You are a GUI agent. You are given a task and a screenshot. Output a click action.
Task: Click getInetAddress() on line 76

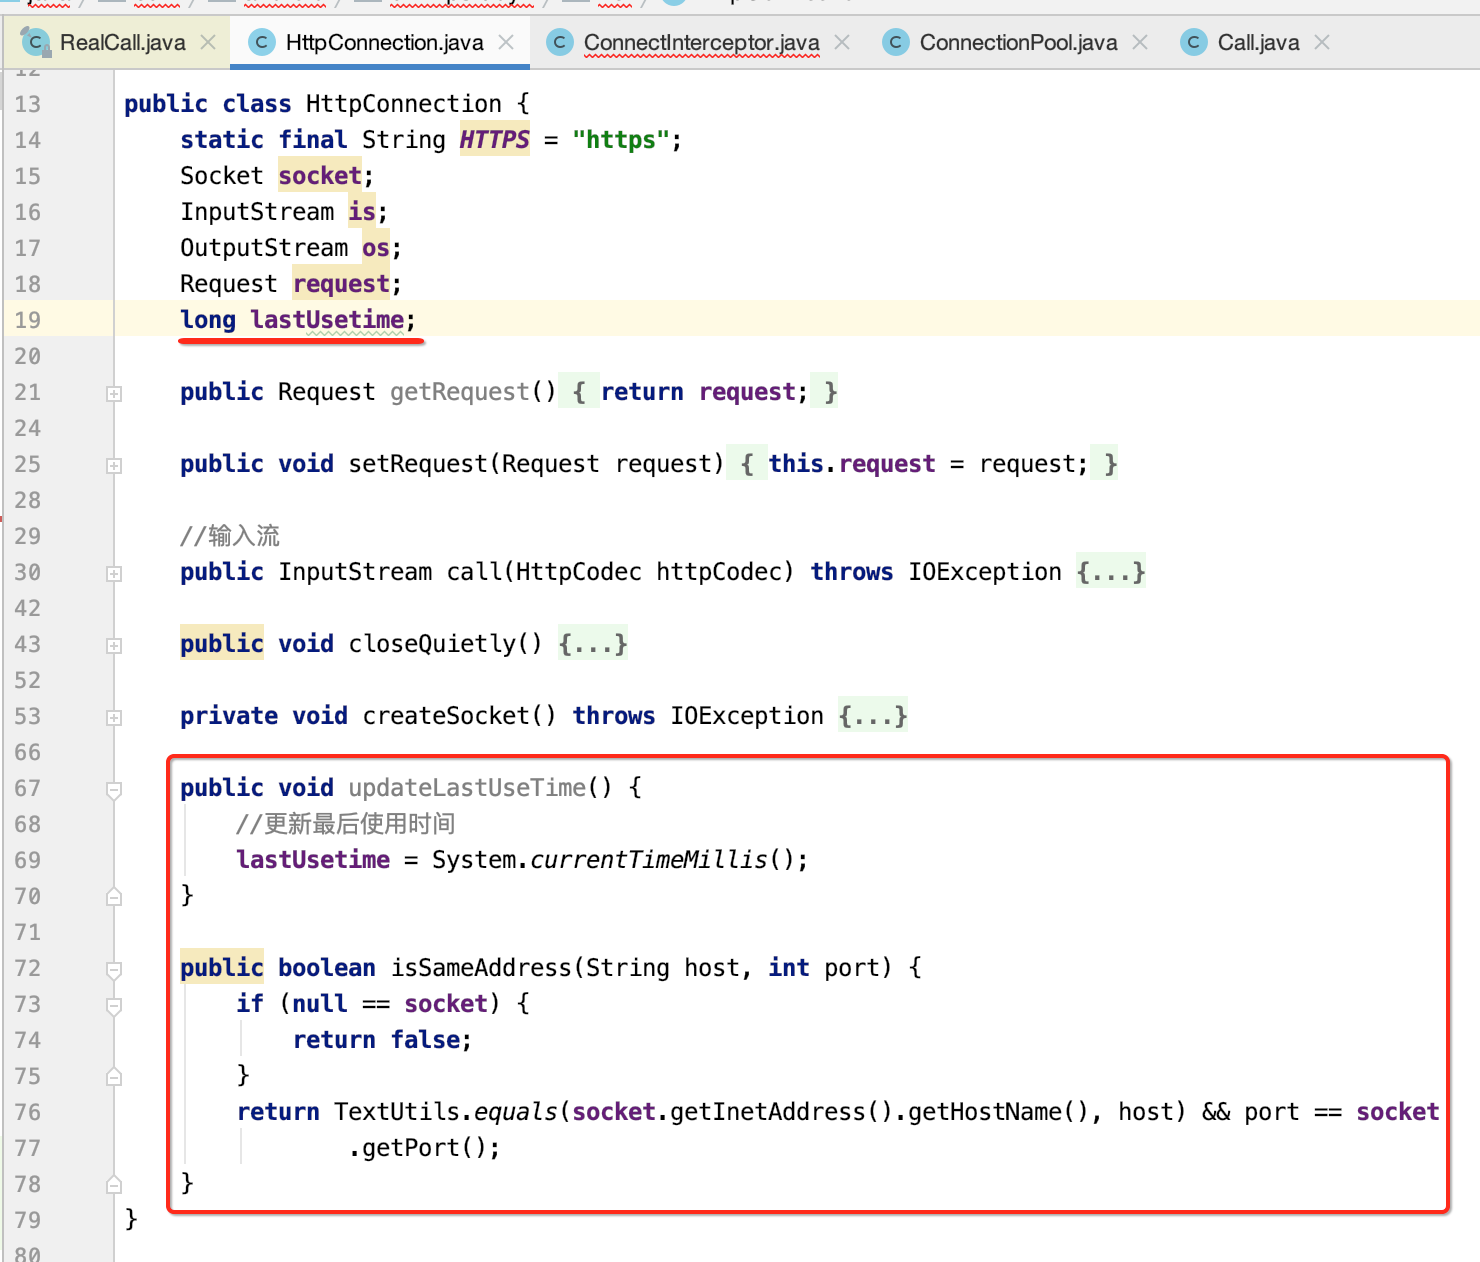pyautogui.click(x=781, y=1112)
